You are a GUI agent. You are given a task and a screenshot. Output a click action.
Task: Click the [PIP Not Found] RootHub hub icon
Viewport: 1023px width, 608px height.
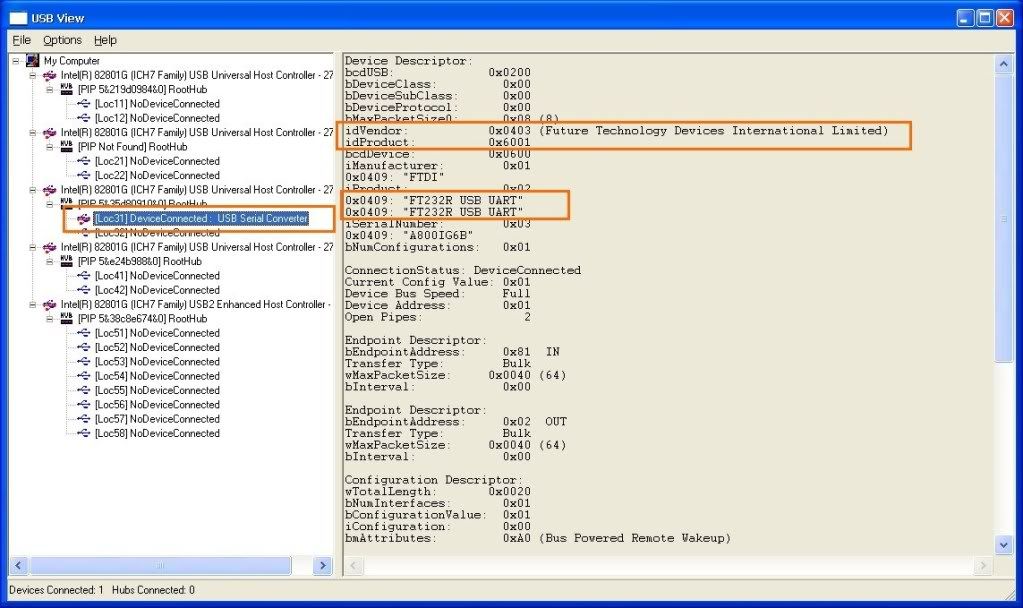(67, 147)
